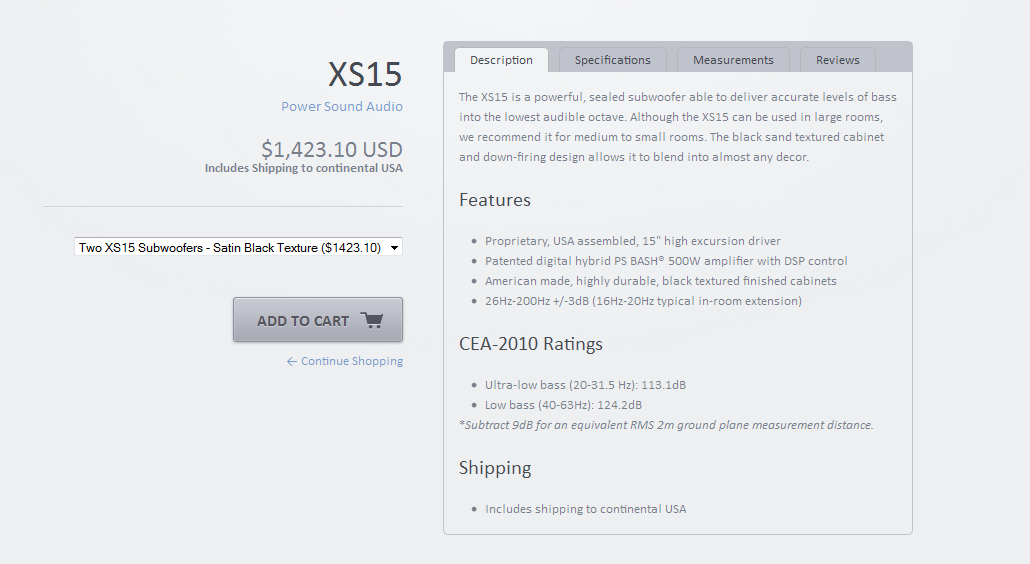Click the CEA-2010 Ratings heading
This screenshot has height=564, width=1030.
click(x=531, y=343)
